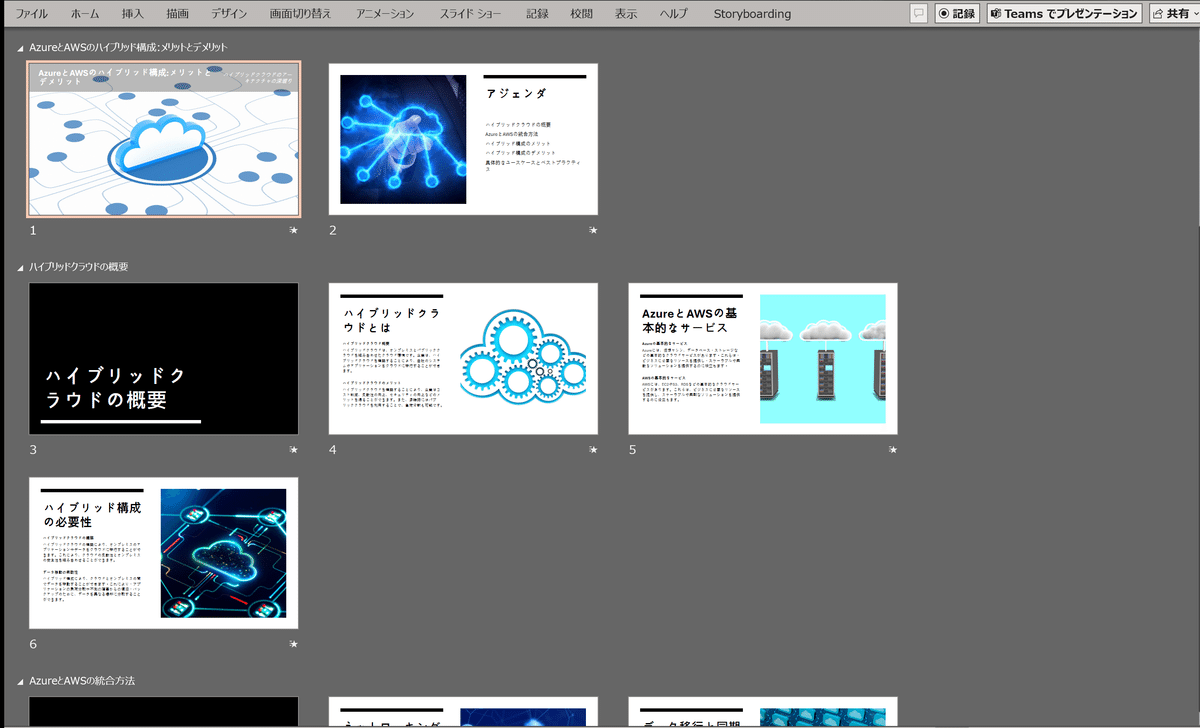Viewport: 1200px width, 728px height.
Task: Switch to 画面切り替え tab
Action: pos(302,14)
